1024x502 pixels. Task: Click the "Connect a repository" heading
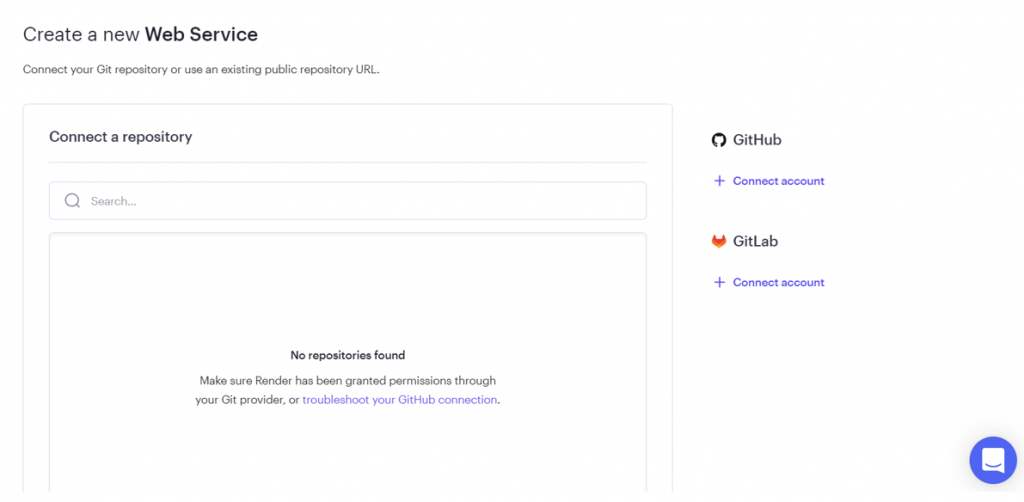120,137
